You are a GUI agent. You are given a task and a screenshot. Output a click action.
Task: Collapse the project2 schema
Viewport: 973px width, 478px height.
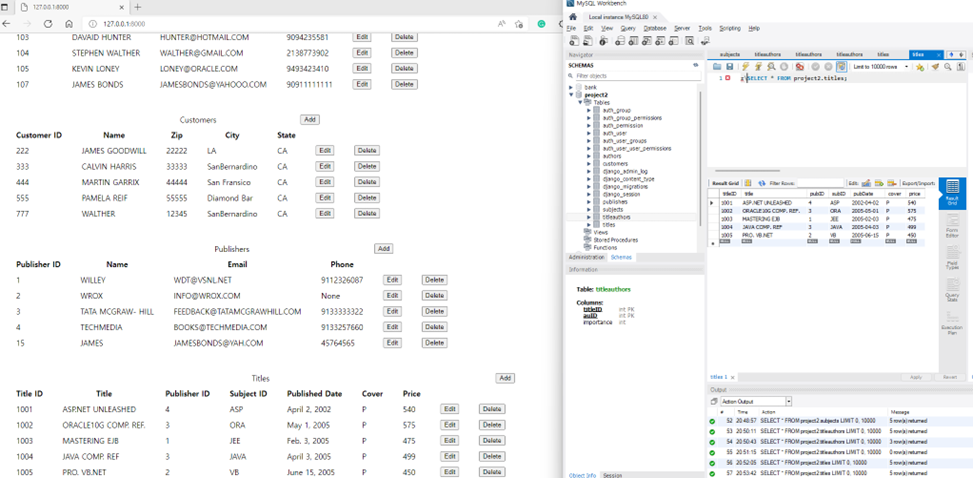point(571,95)
